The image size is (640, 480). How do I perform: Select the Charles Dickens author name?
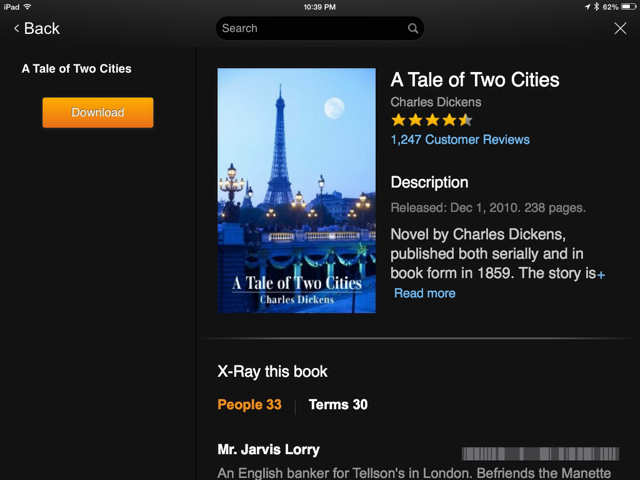436,102
